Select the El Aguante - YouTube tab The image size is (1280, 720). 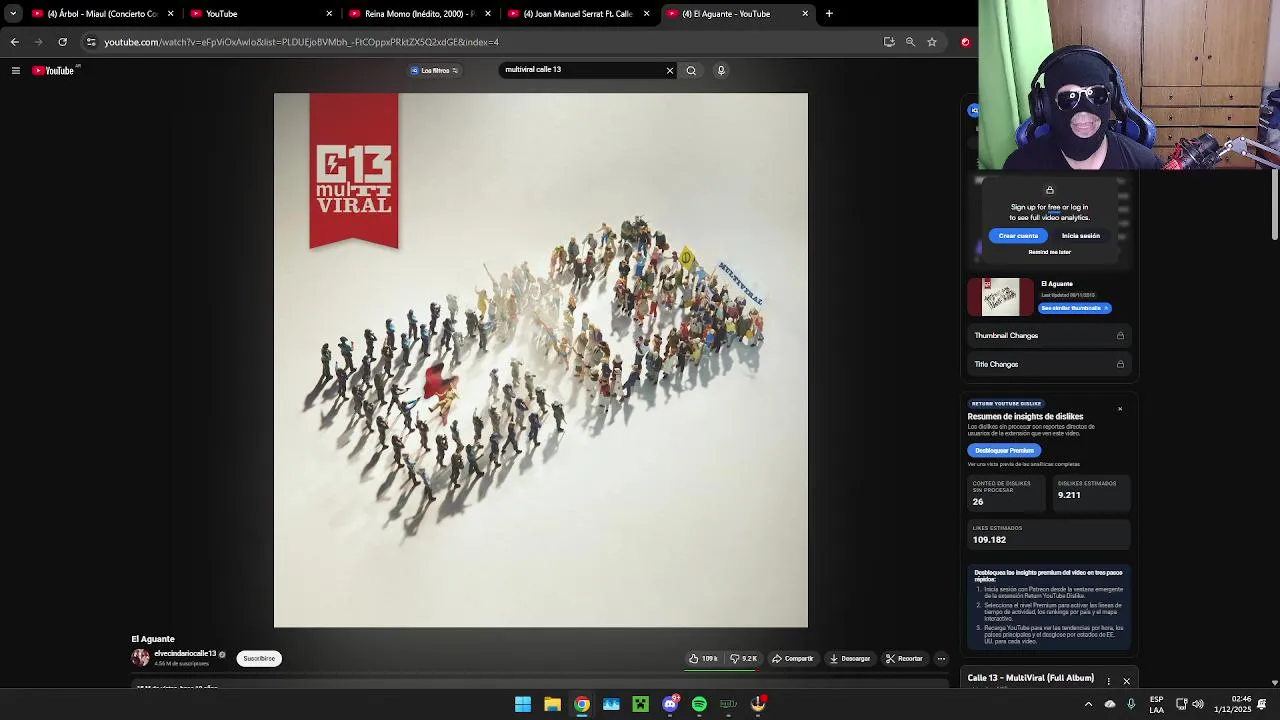pos(739,13)
